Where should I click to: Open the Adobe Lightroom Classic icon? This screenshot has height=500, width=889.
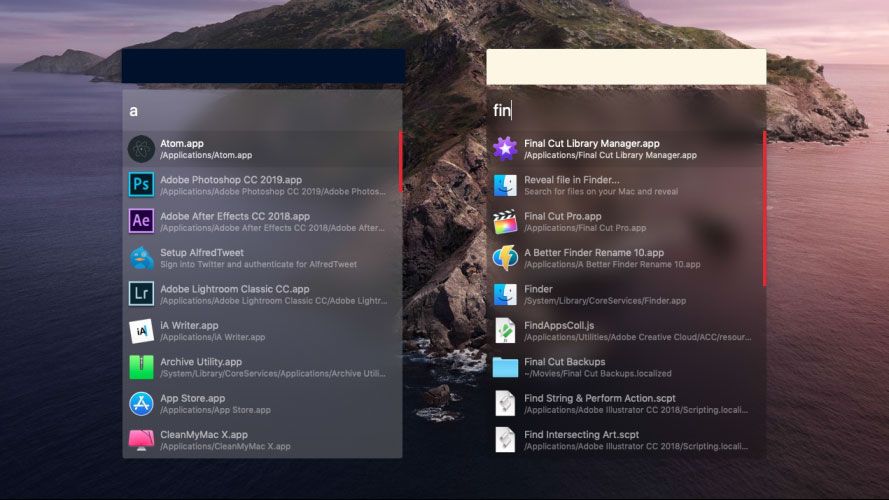click(x=141, y=294)
